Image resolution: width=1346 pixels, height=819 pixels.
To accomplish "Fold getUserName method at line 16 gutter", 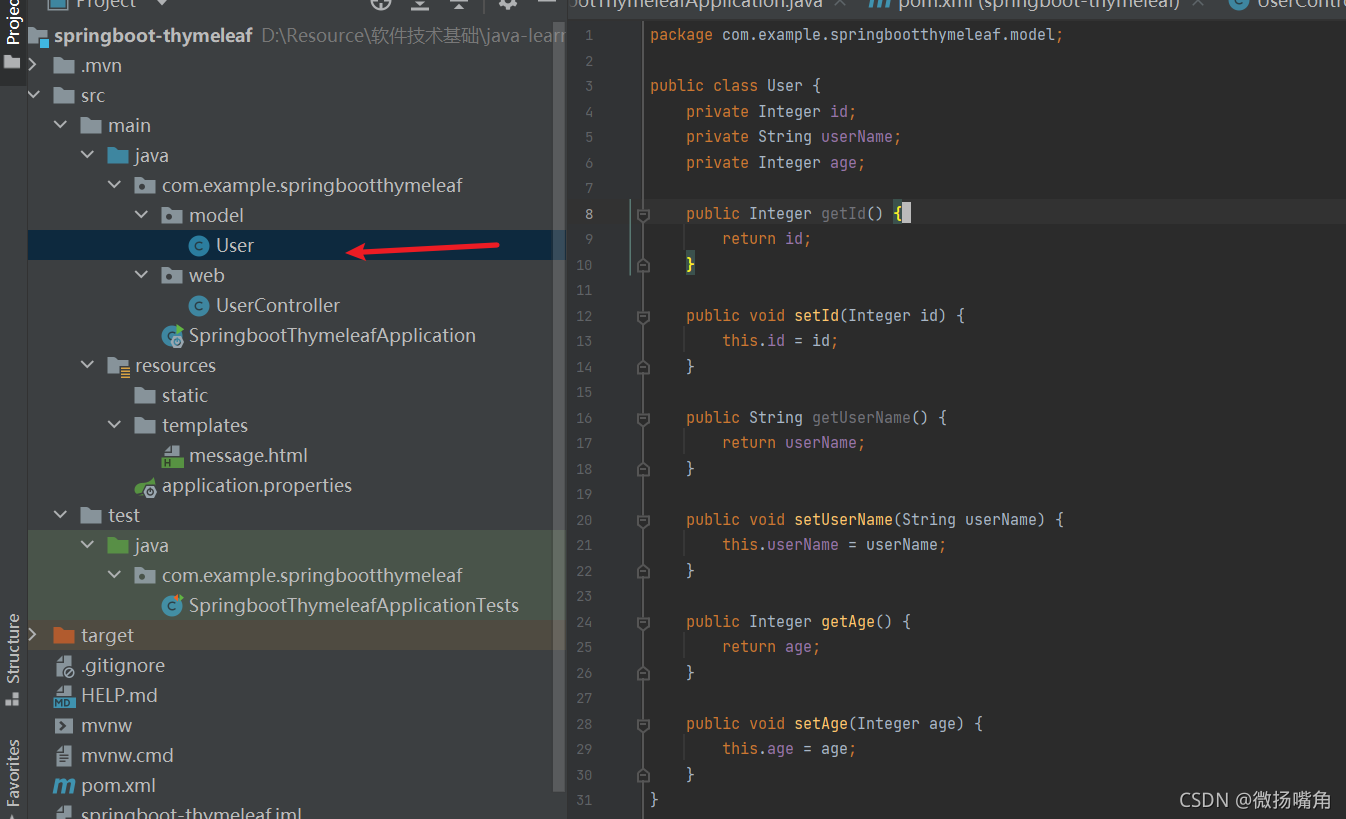I will (x=643, y=418).
